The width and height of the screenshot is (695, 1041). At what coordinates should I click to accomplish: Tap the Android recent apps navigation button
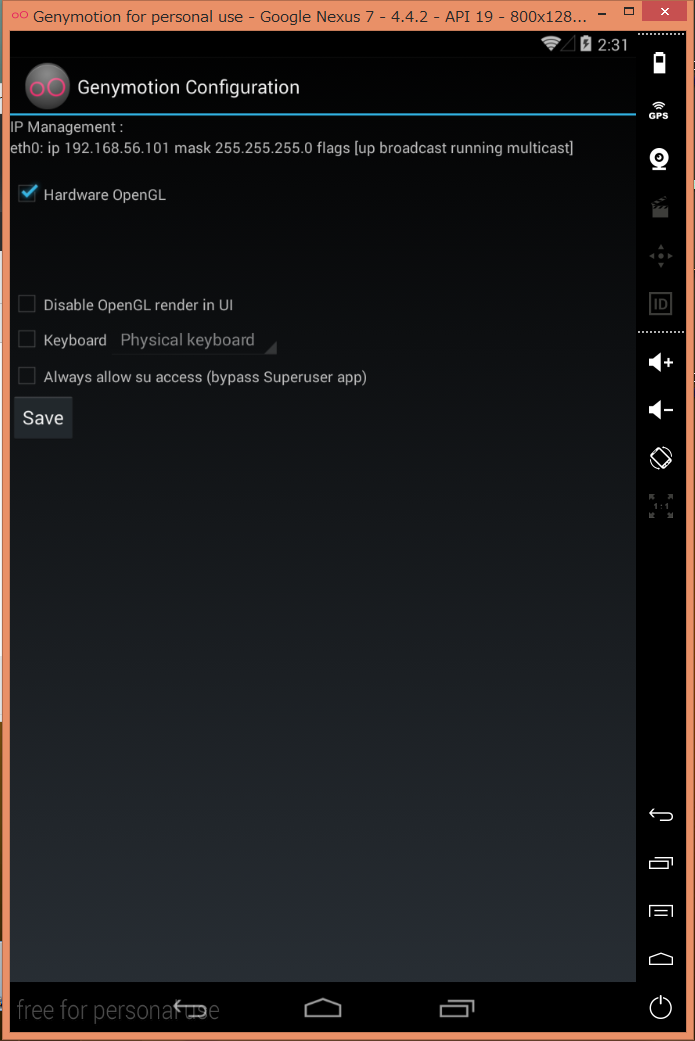pos(457,1008)
